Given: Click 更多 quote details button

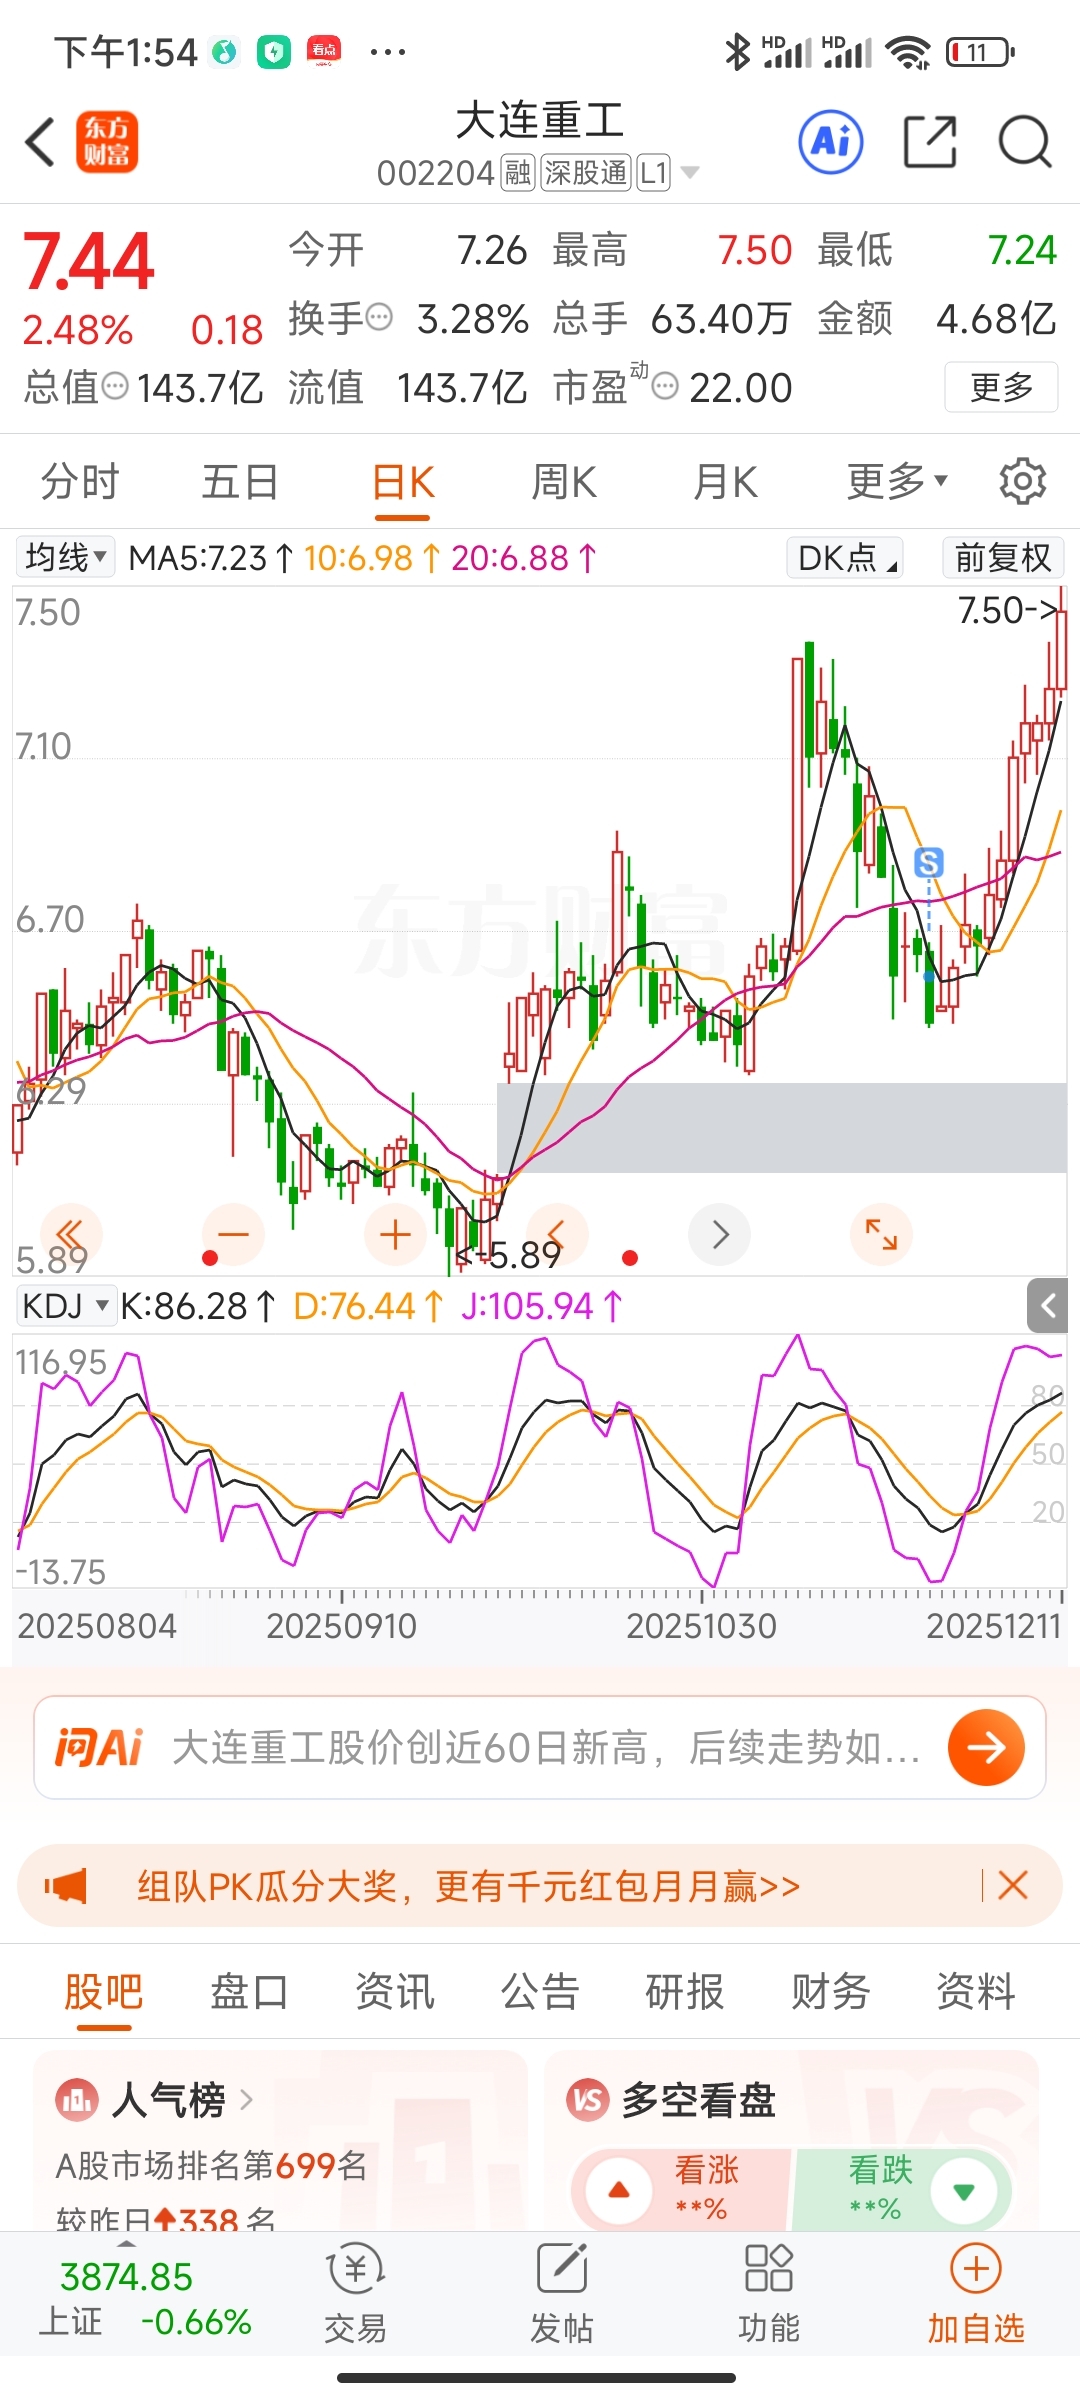Looking at the screenshot, I should coord(1001,387).
